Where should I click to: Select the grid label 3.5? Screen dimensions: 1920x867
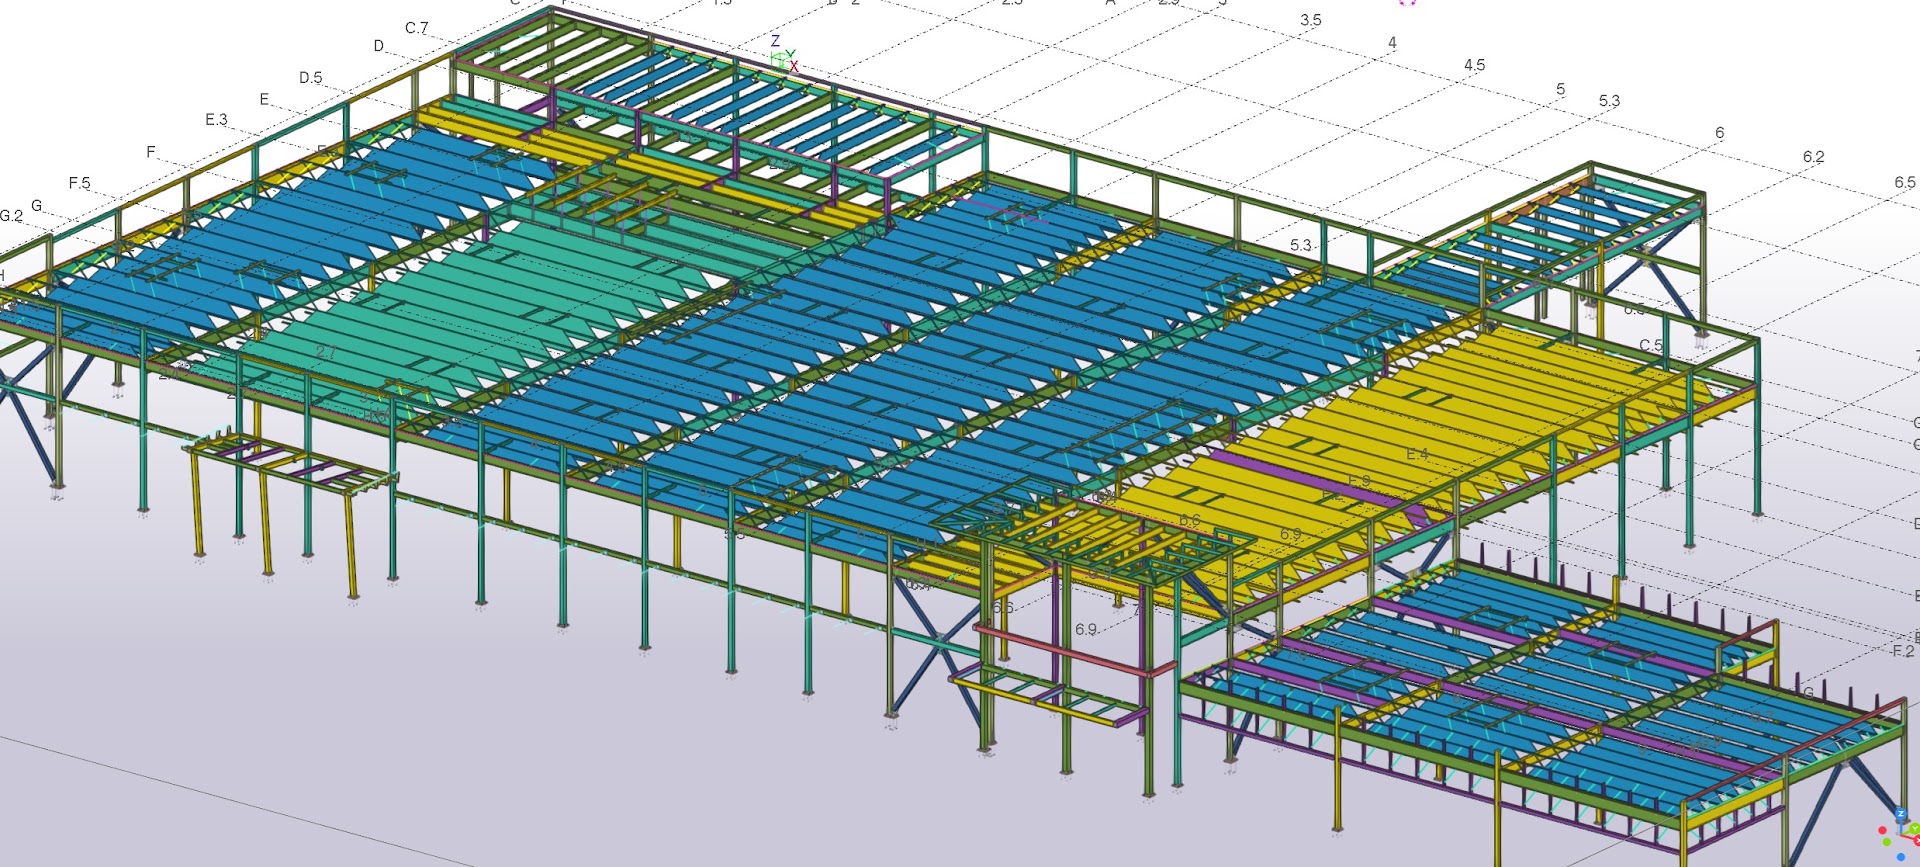pos(1310,20)
